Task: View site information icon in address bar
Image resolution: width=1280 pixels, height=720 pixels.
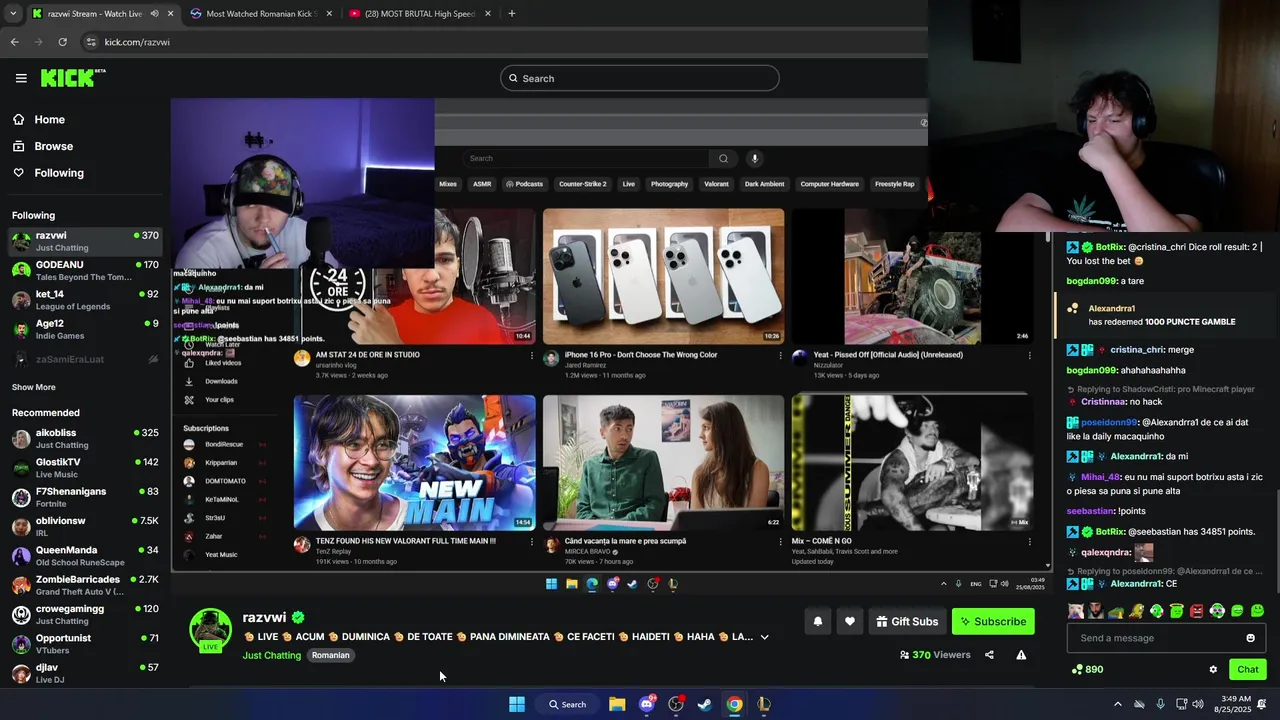Action: [91, 42]
